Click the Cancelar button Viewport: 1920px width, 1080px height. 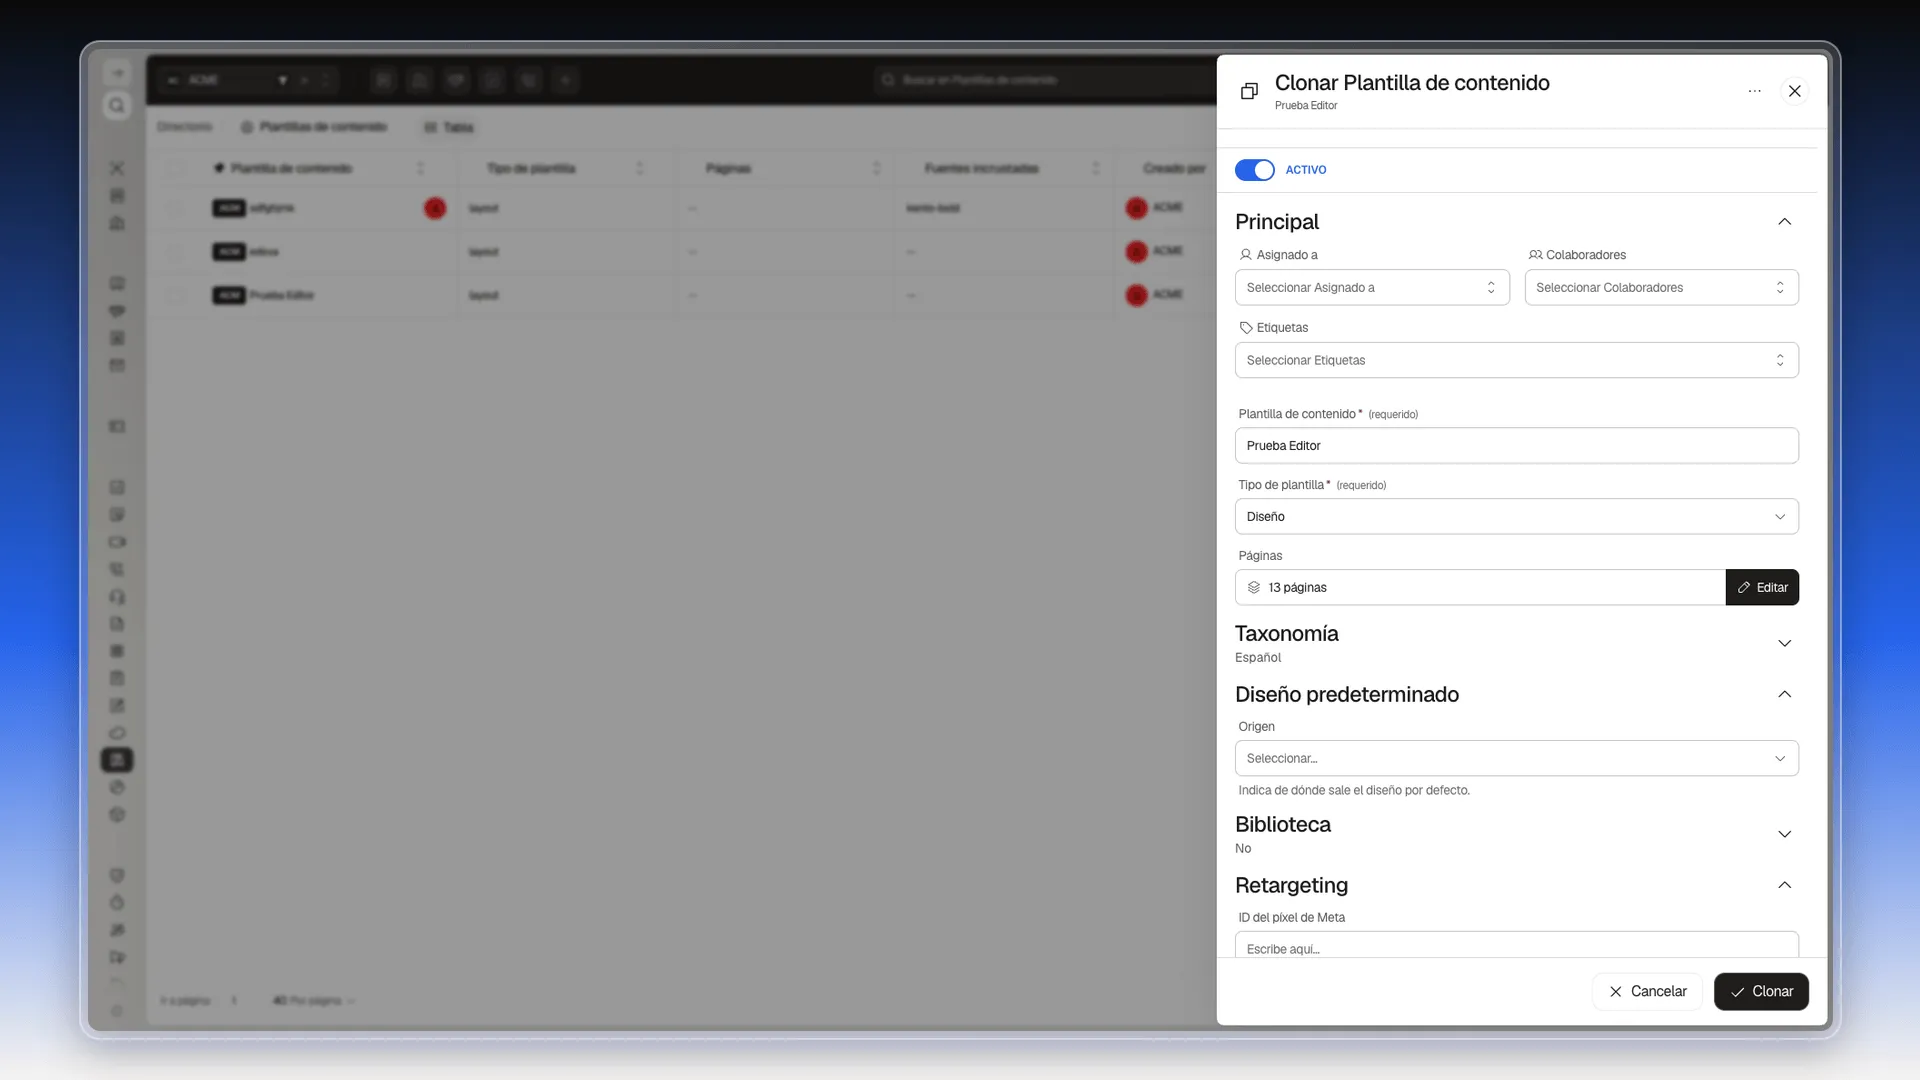[1647, 992]
